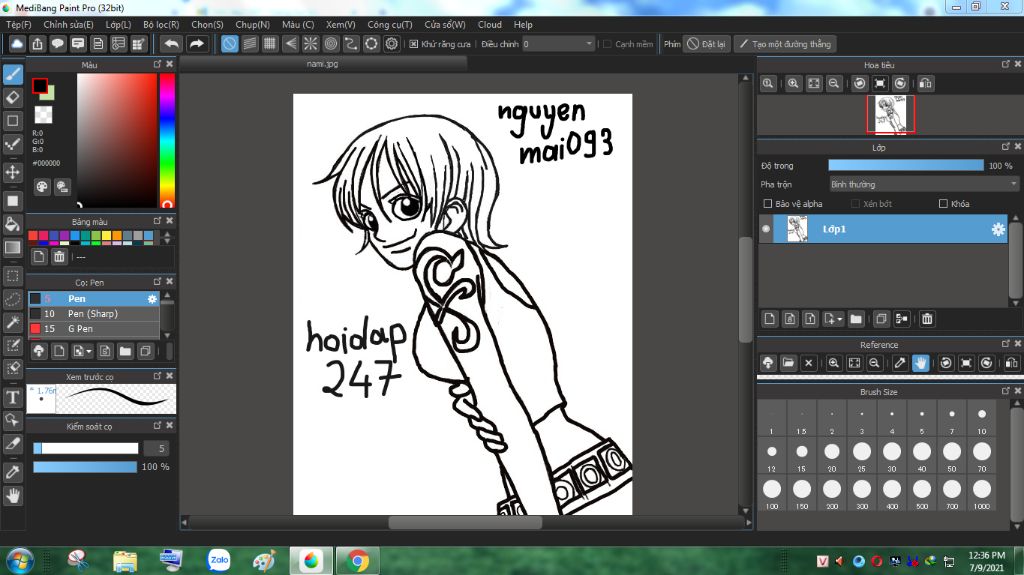Screen dimensions: 1024x575
Task: Open the cloud icon in top toolbar
Action: point(17,44)
